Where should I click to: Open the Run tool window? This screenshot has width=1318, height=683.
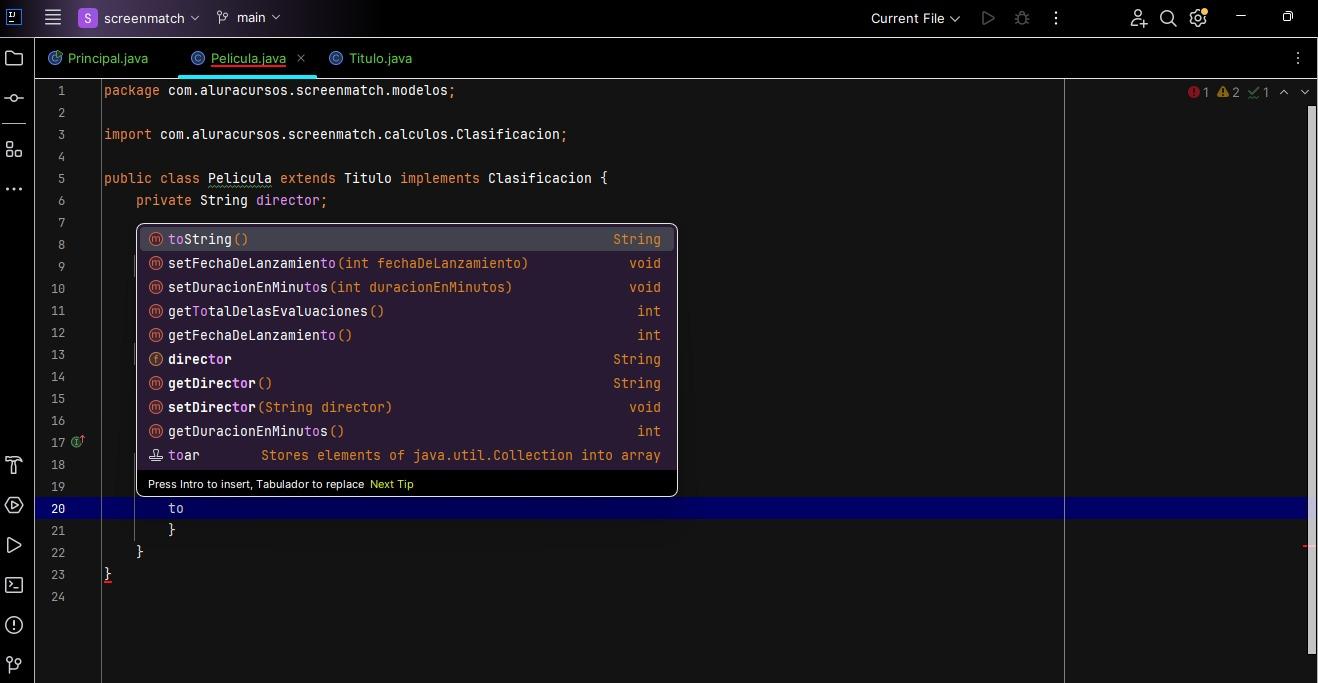14,545
